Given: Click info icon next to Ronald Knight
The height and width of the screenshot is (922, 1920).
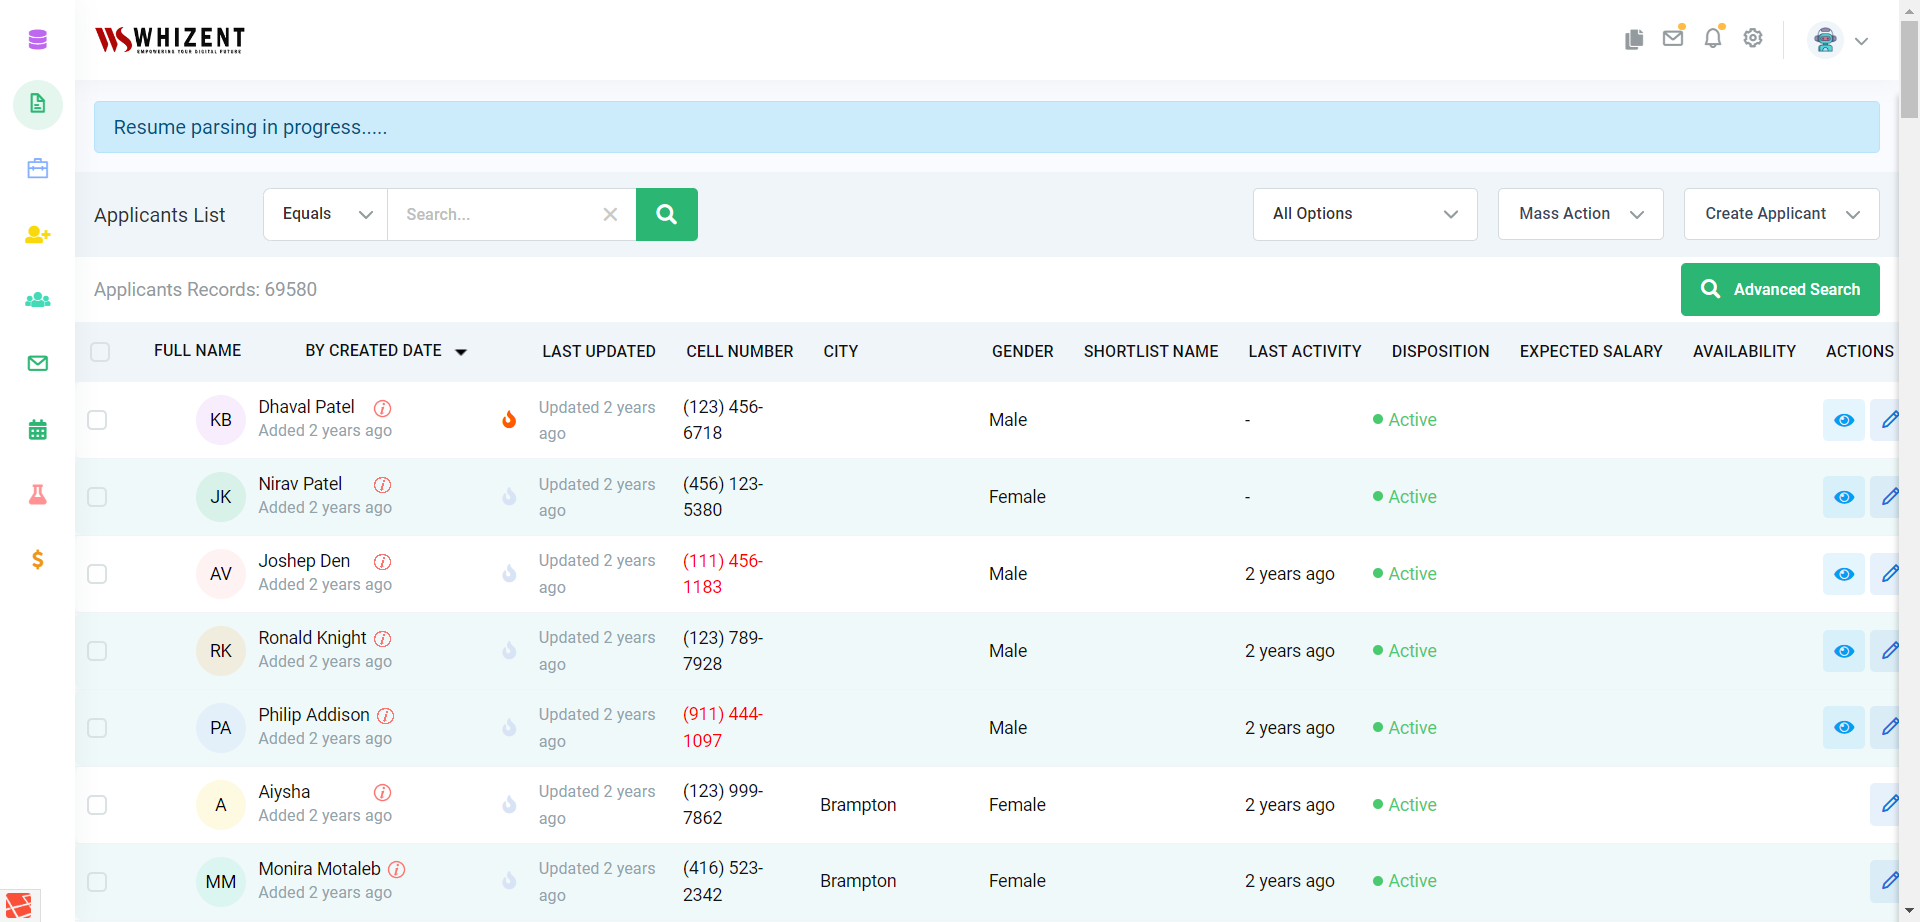Looking at the screenshot, I should 382,639.
